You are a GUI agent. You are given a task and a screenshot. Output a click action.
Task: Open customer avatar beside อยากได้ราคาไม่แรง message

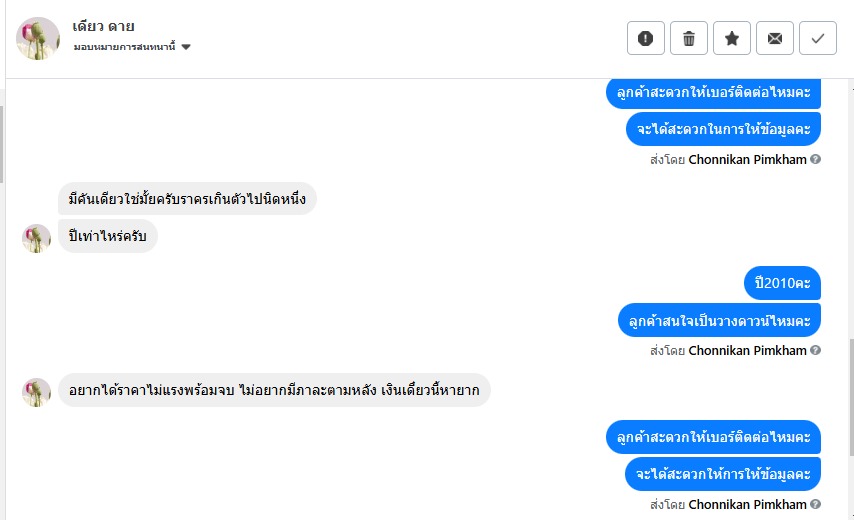[x=36, y=393]
